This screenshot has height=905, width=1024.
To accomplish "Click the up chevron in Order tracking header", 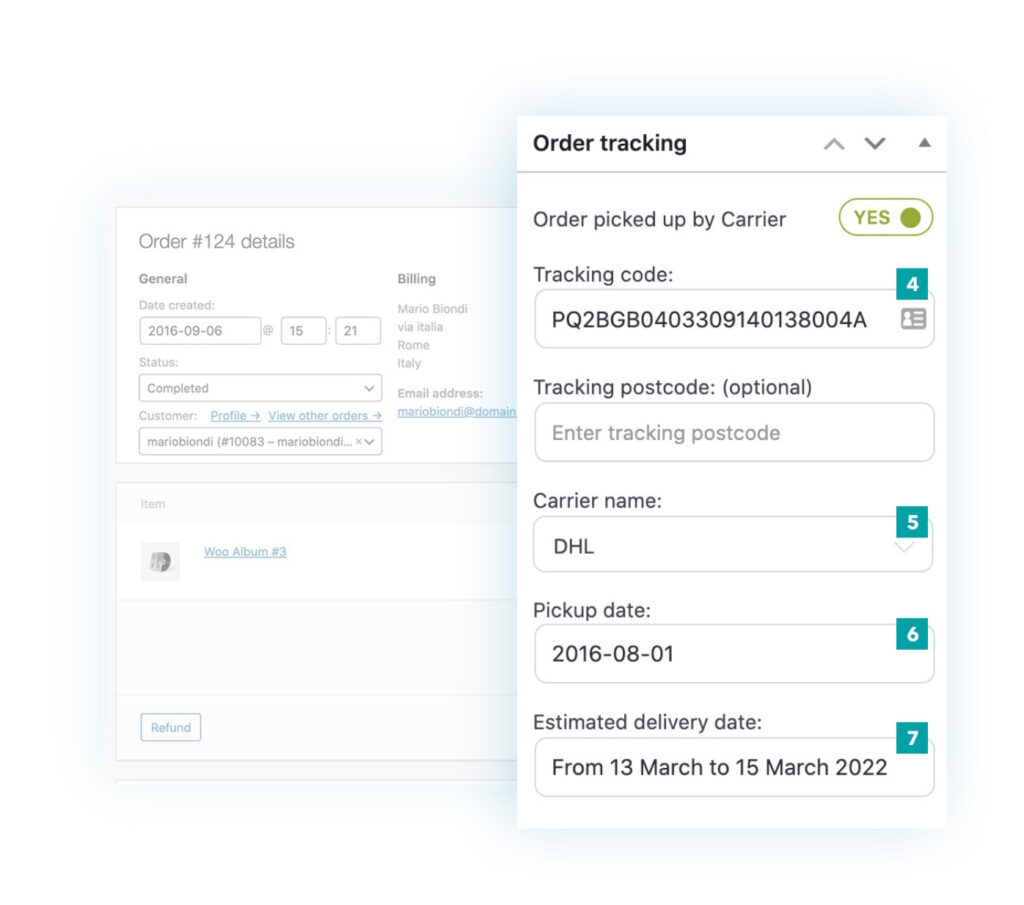I will (834, 144).
